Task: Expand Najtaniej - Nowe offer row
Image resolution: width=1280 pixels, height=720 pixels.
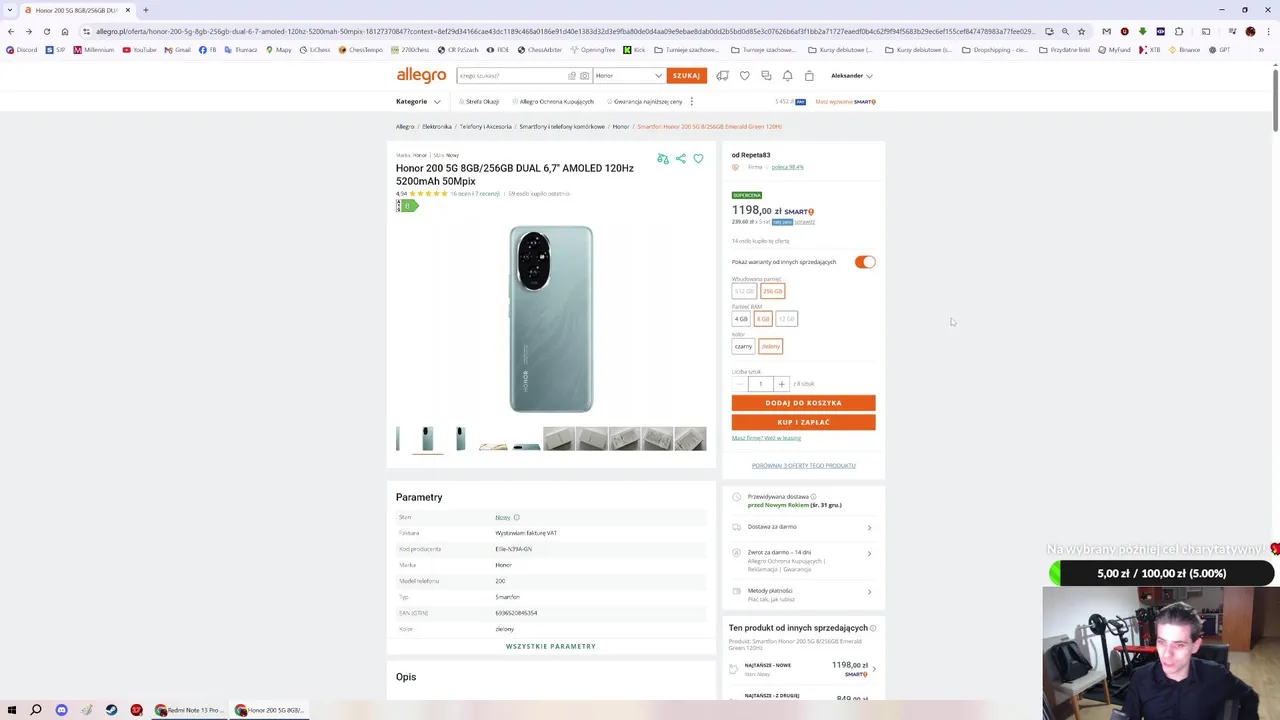Action: [803, 669]
